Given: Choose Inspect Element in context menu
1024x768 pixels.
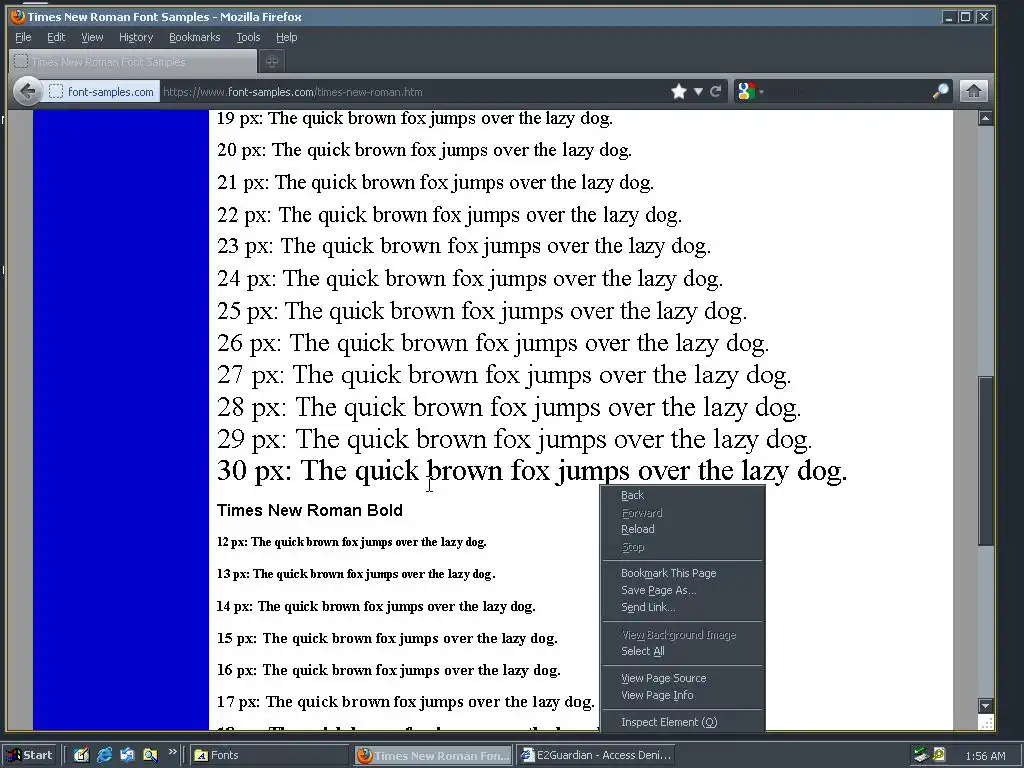Looking at the screenshot, I should (682, 722).
